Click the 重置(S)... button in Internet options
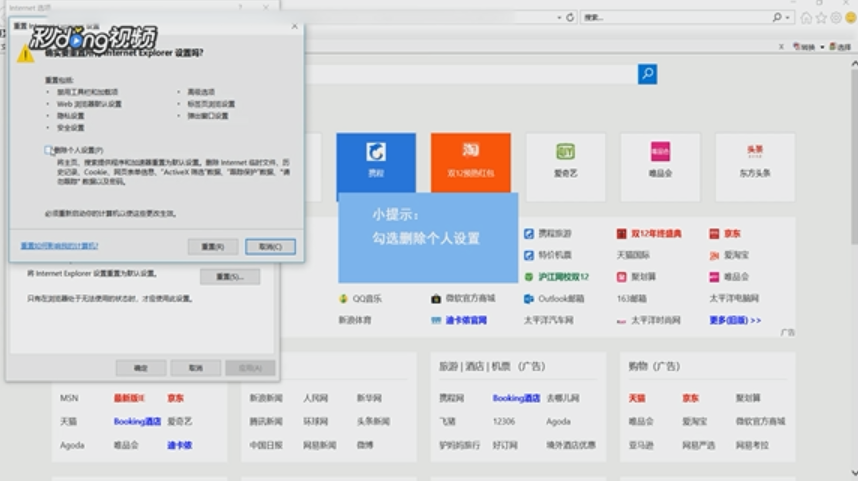858x481 pixels. (x=230, y=277)
